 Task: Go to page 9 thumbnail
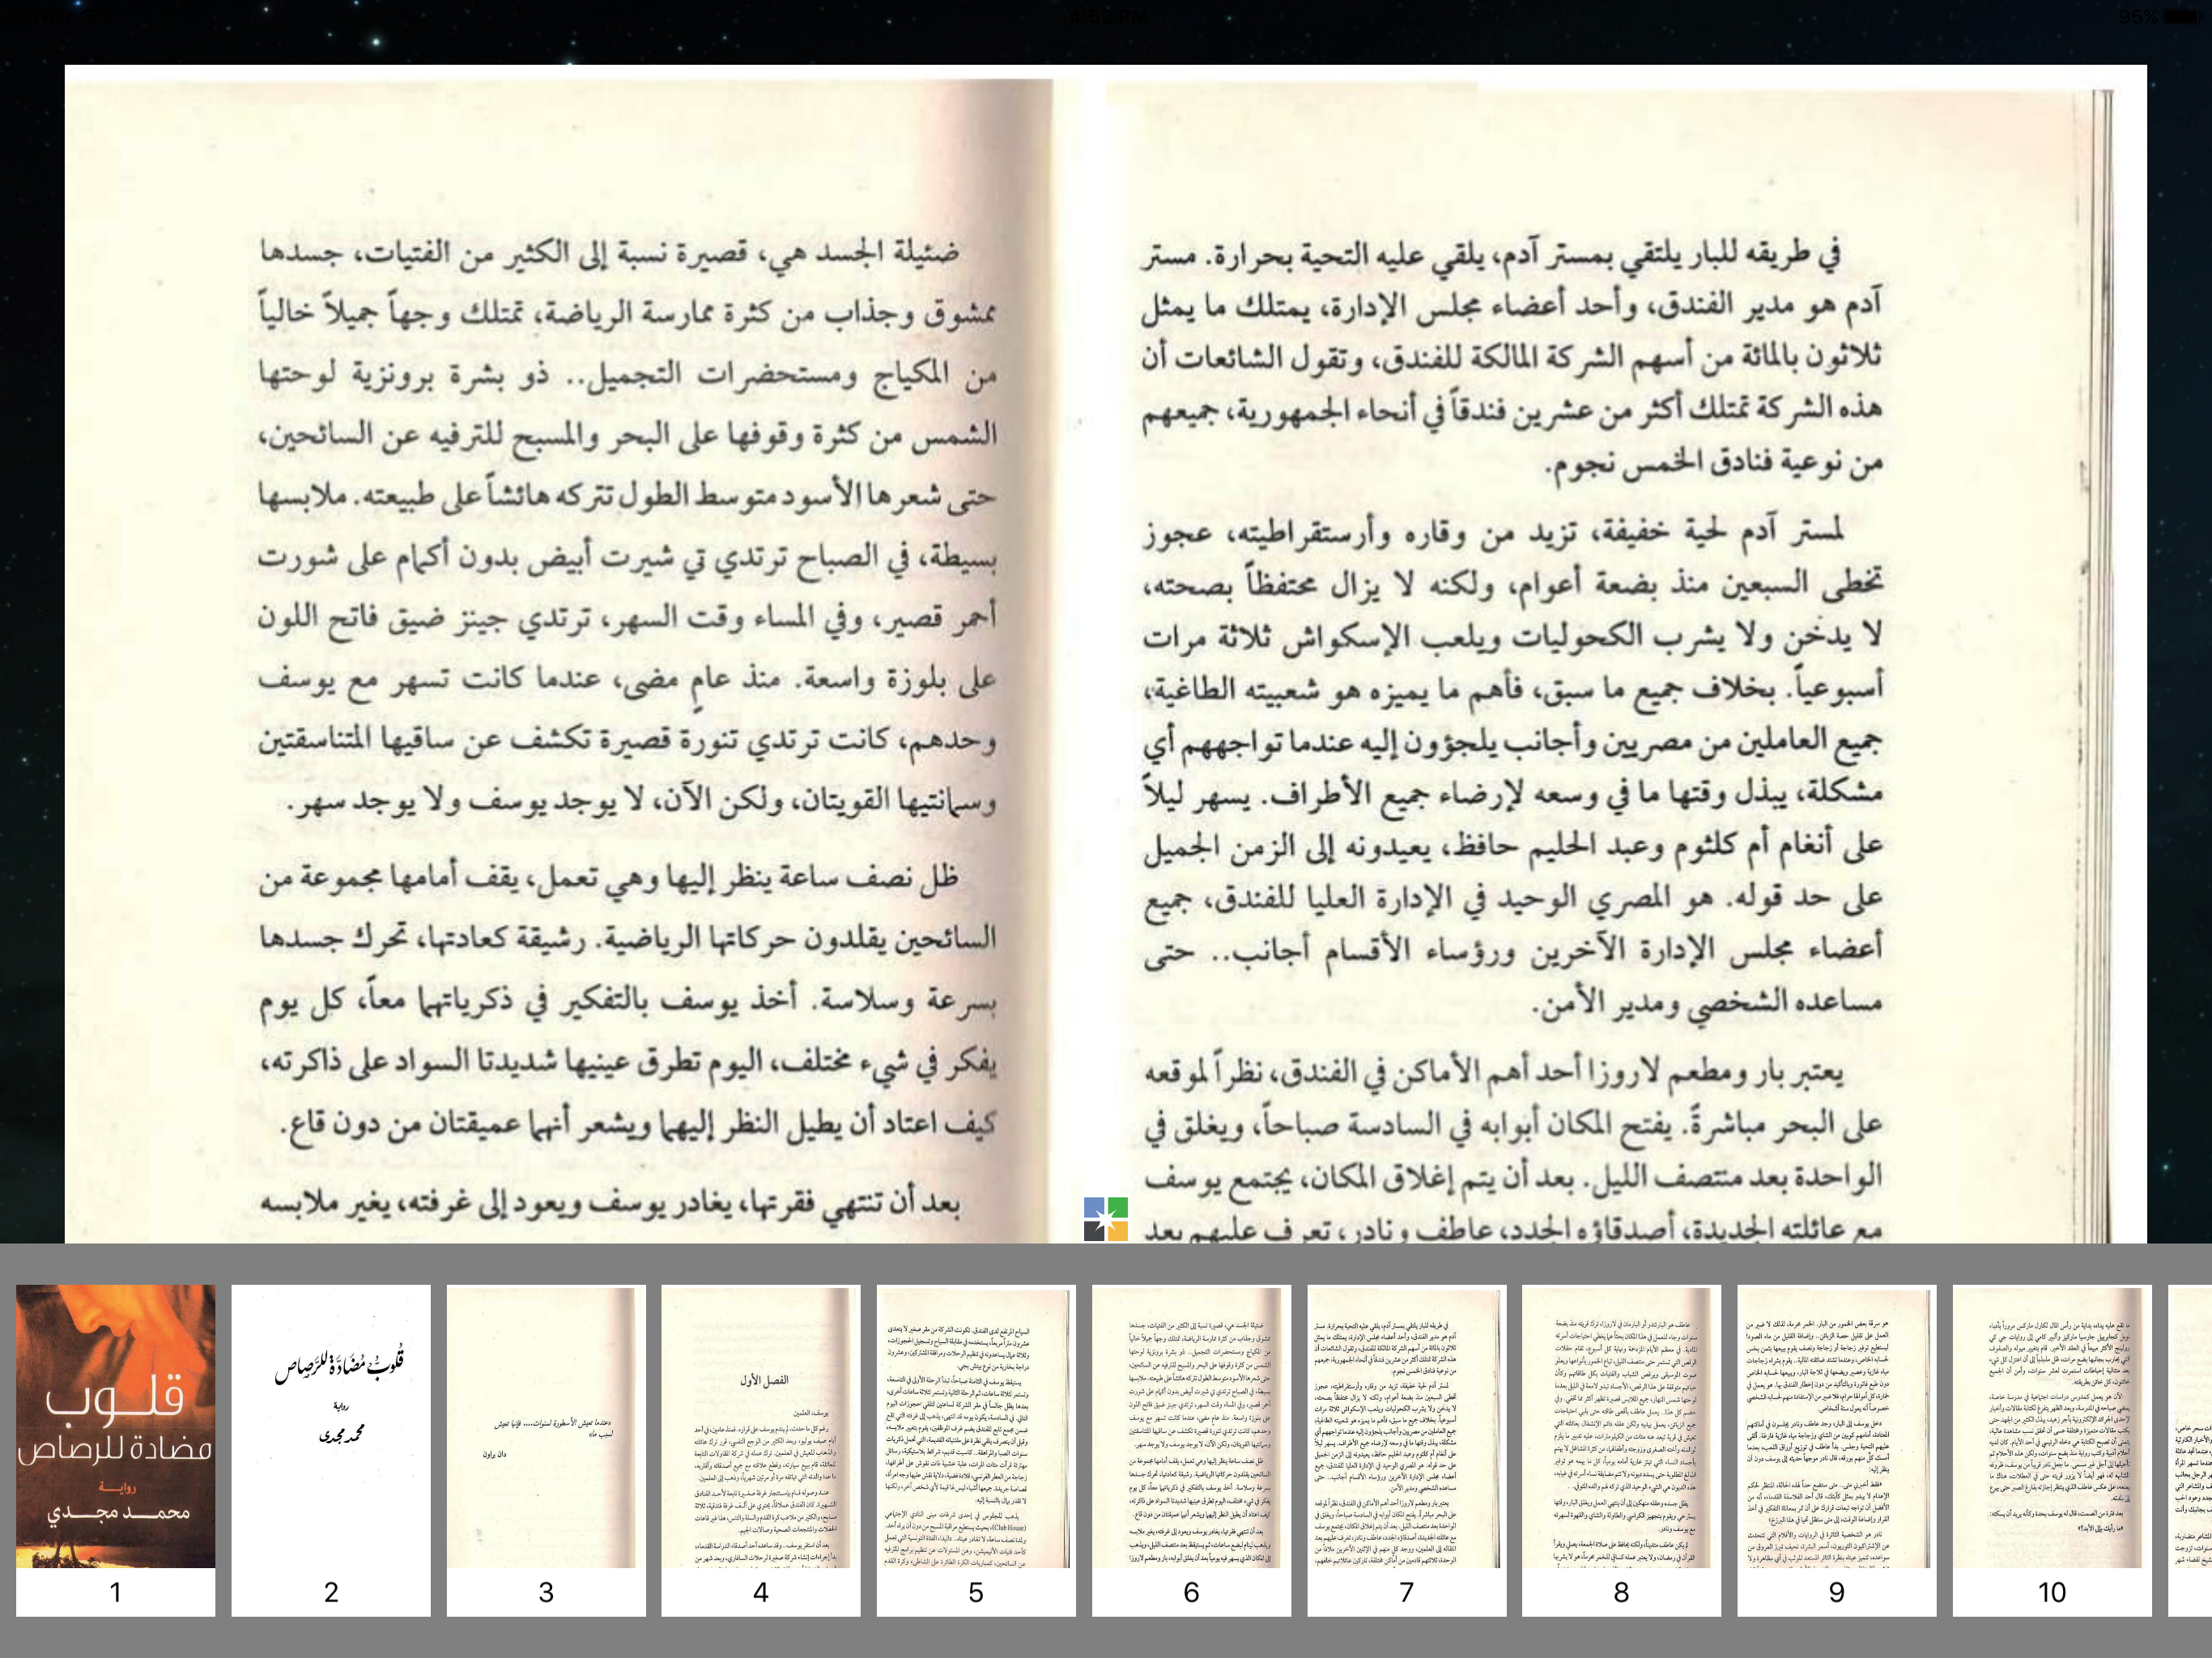1837,1448
